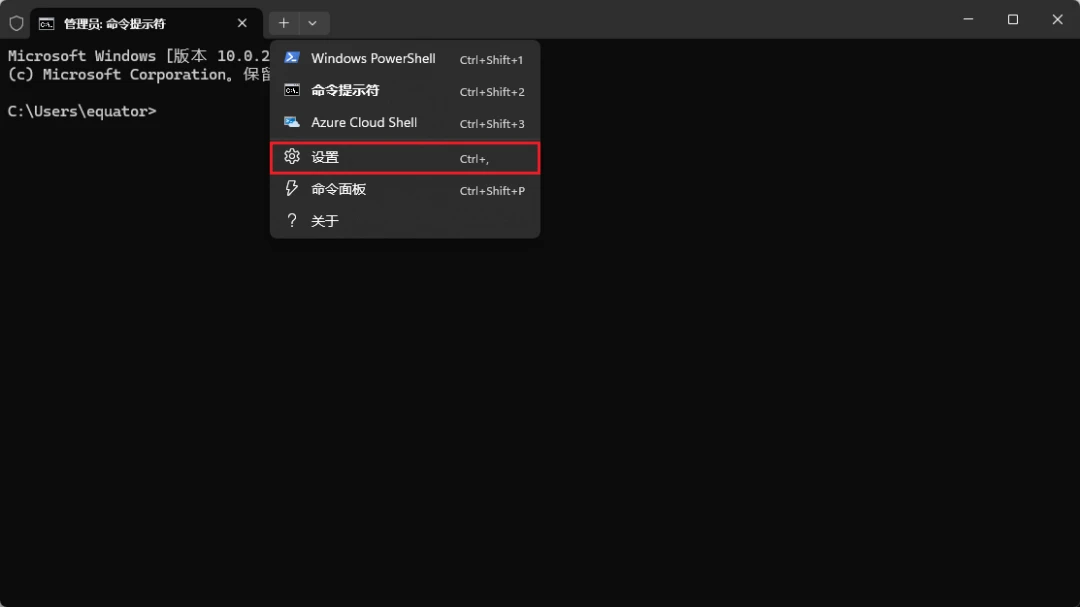
Task: Open Azure Cloud Shell profile
Action: [405, 123]
